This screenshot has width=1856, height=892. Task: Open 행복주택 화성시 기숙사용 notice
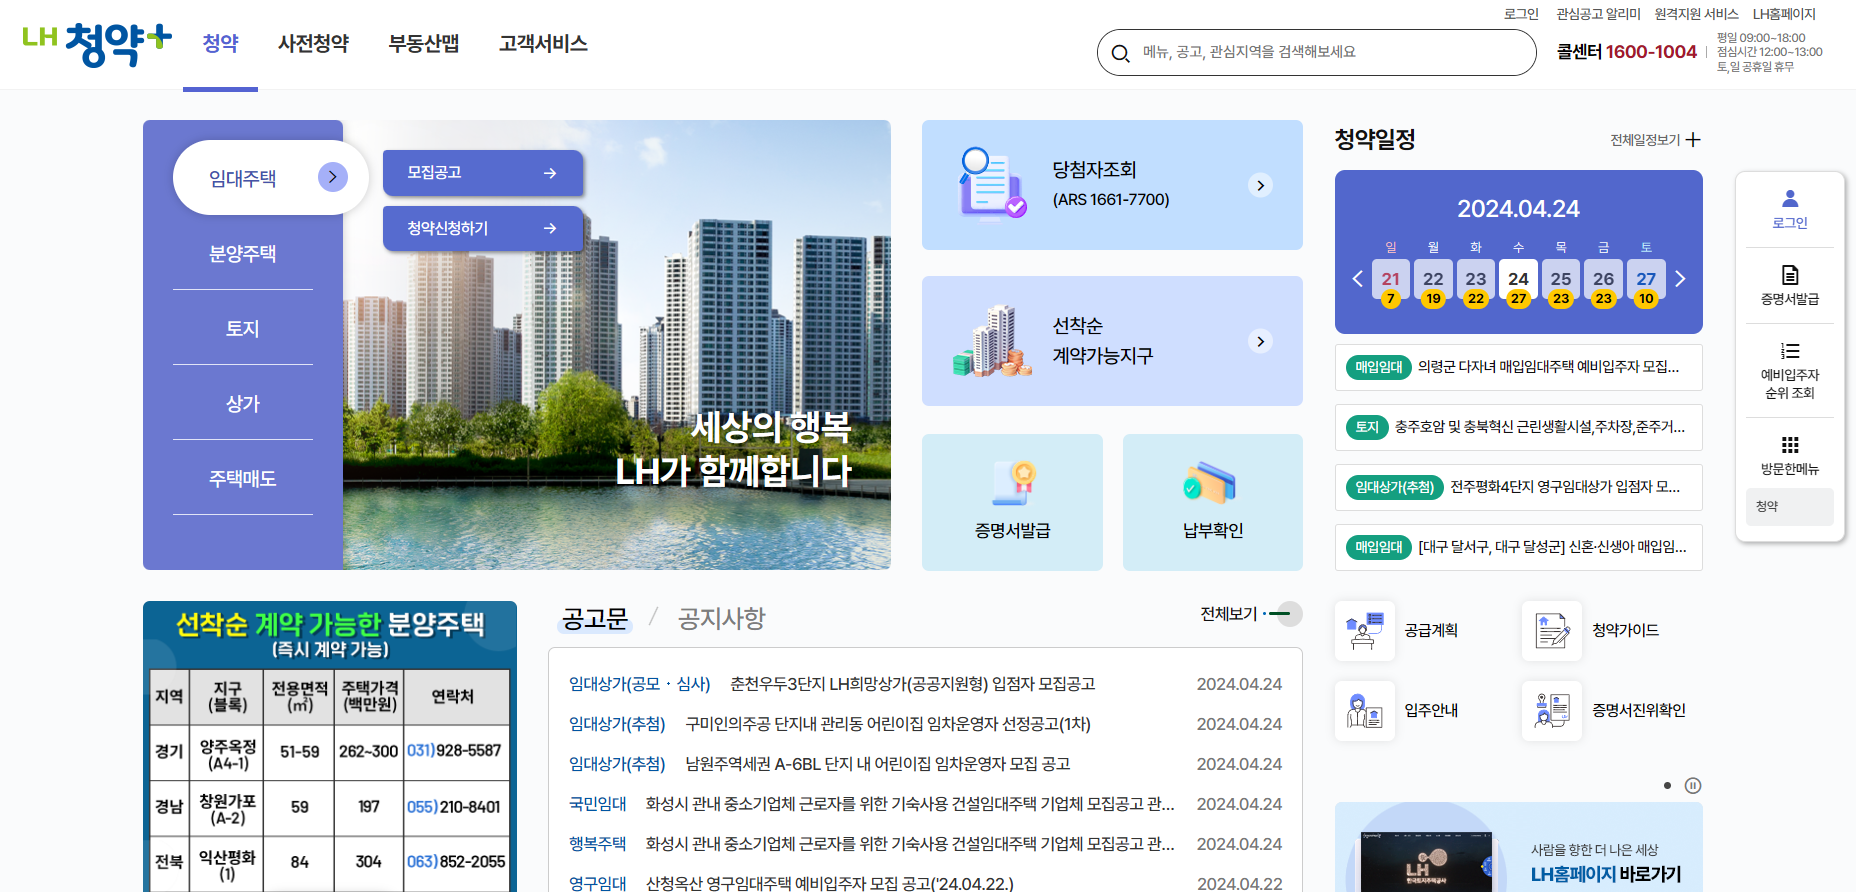click(910, 844)
